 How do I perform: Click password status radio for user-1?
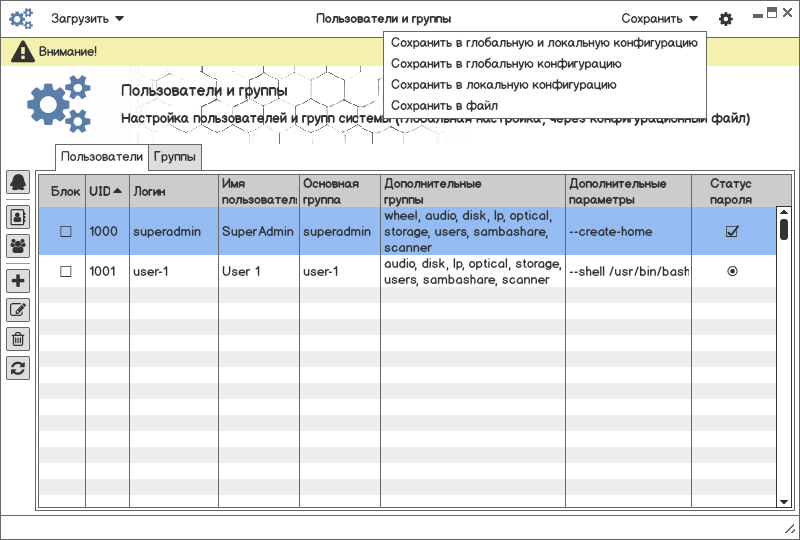tap(732, 271)
